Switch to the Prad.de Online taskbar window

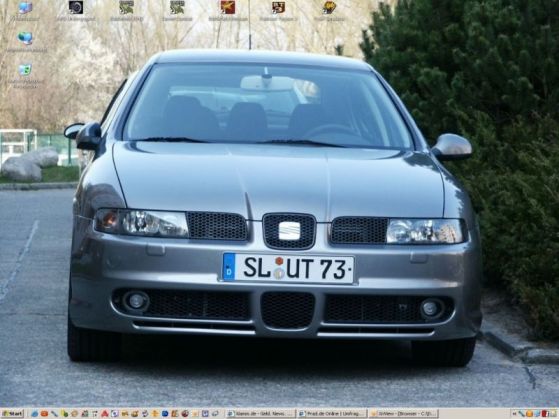[x=333, y=414]
